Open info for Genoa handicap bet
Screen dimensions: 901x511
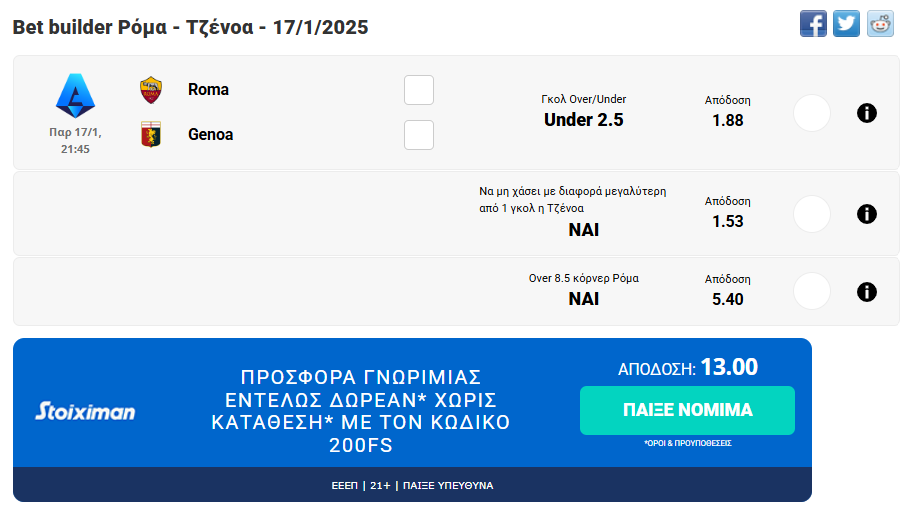867,214
